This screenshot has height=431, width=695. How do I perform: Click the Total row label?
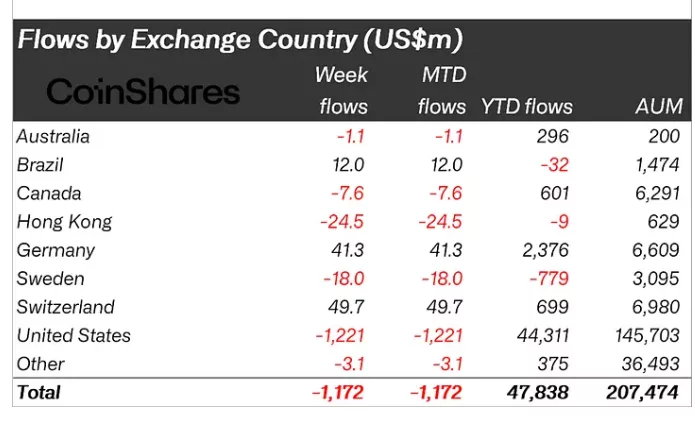pos(38,392)
